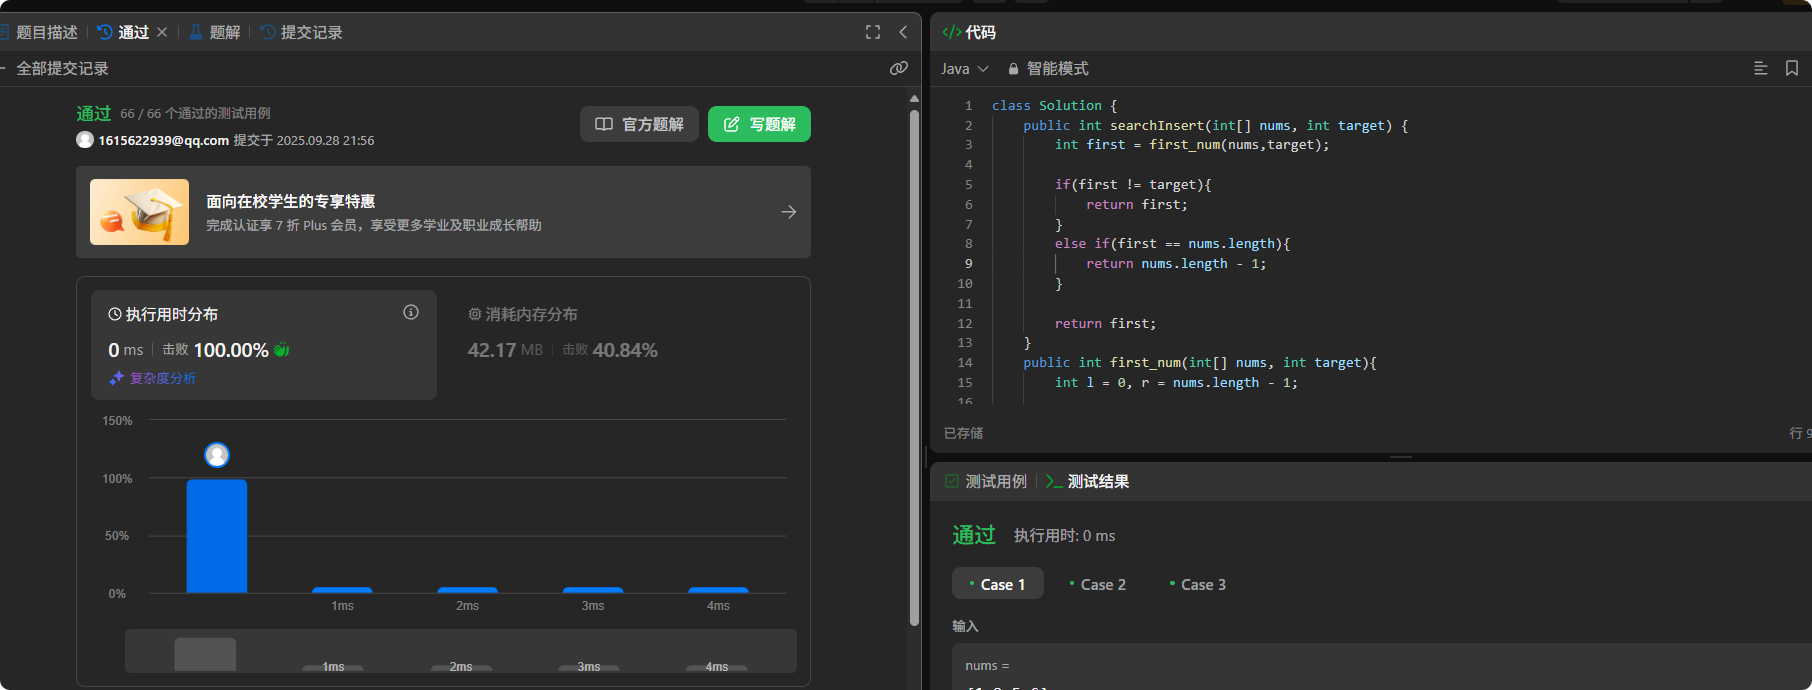Click the 击败 100.00% value
1812x690 pixels.
(x=215, y=350)
